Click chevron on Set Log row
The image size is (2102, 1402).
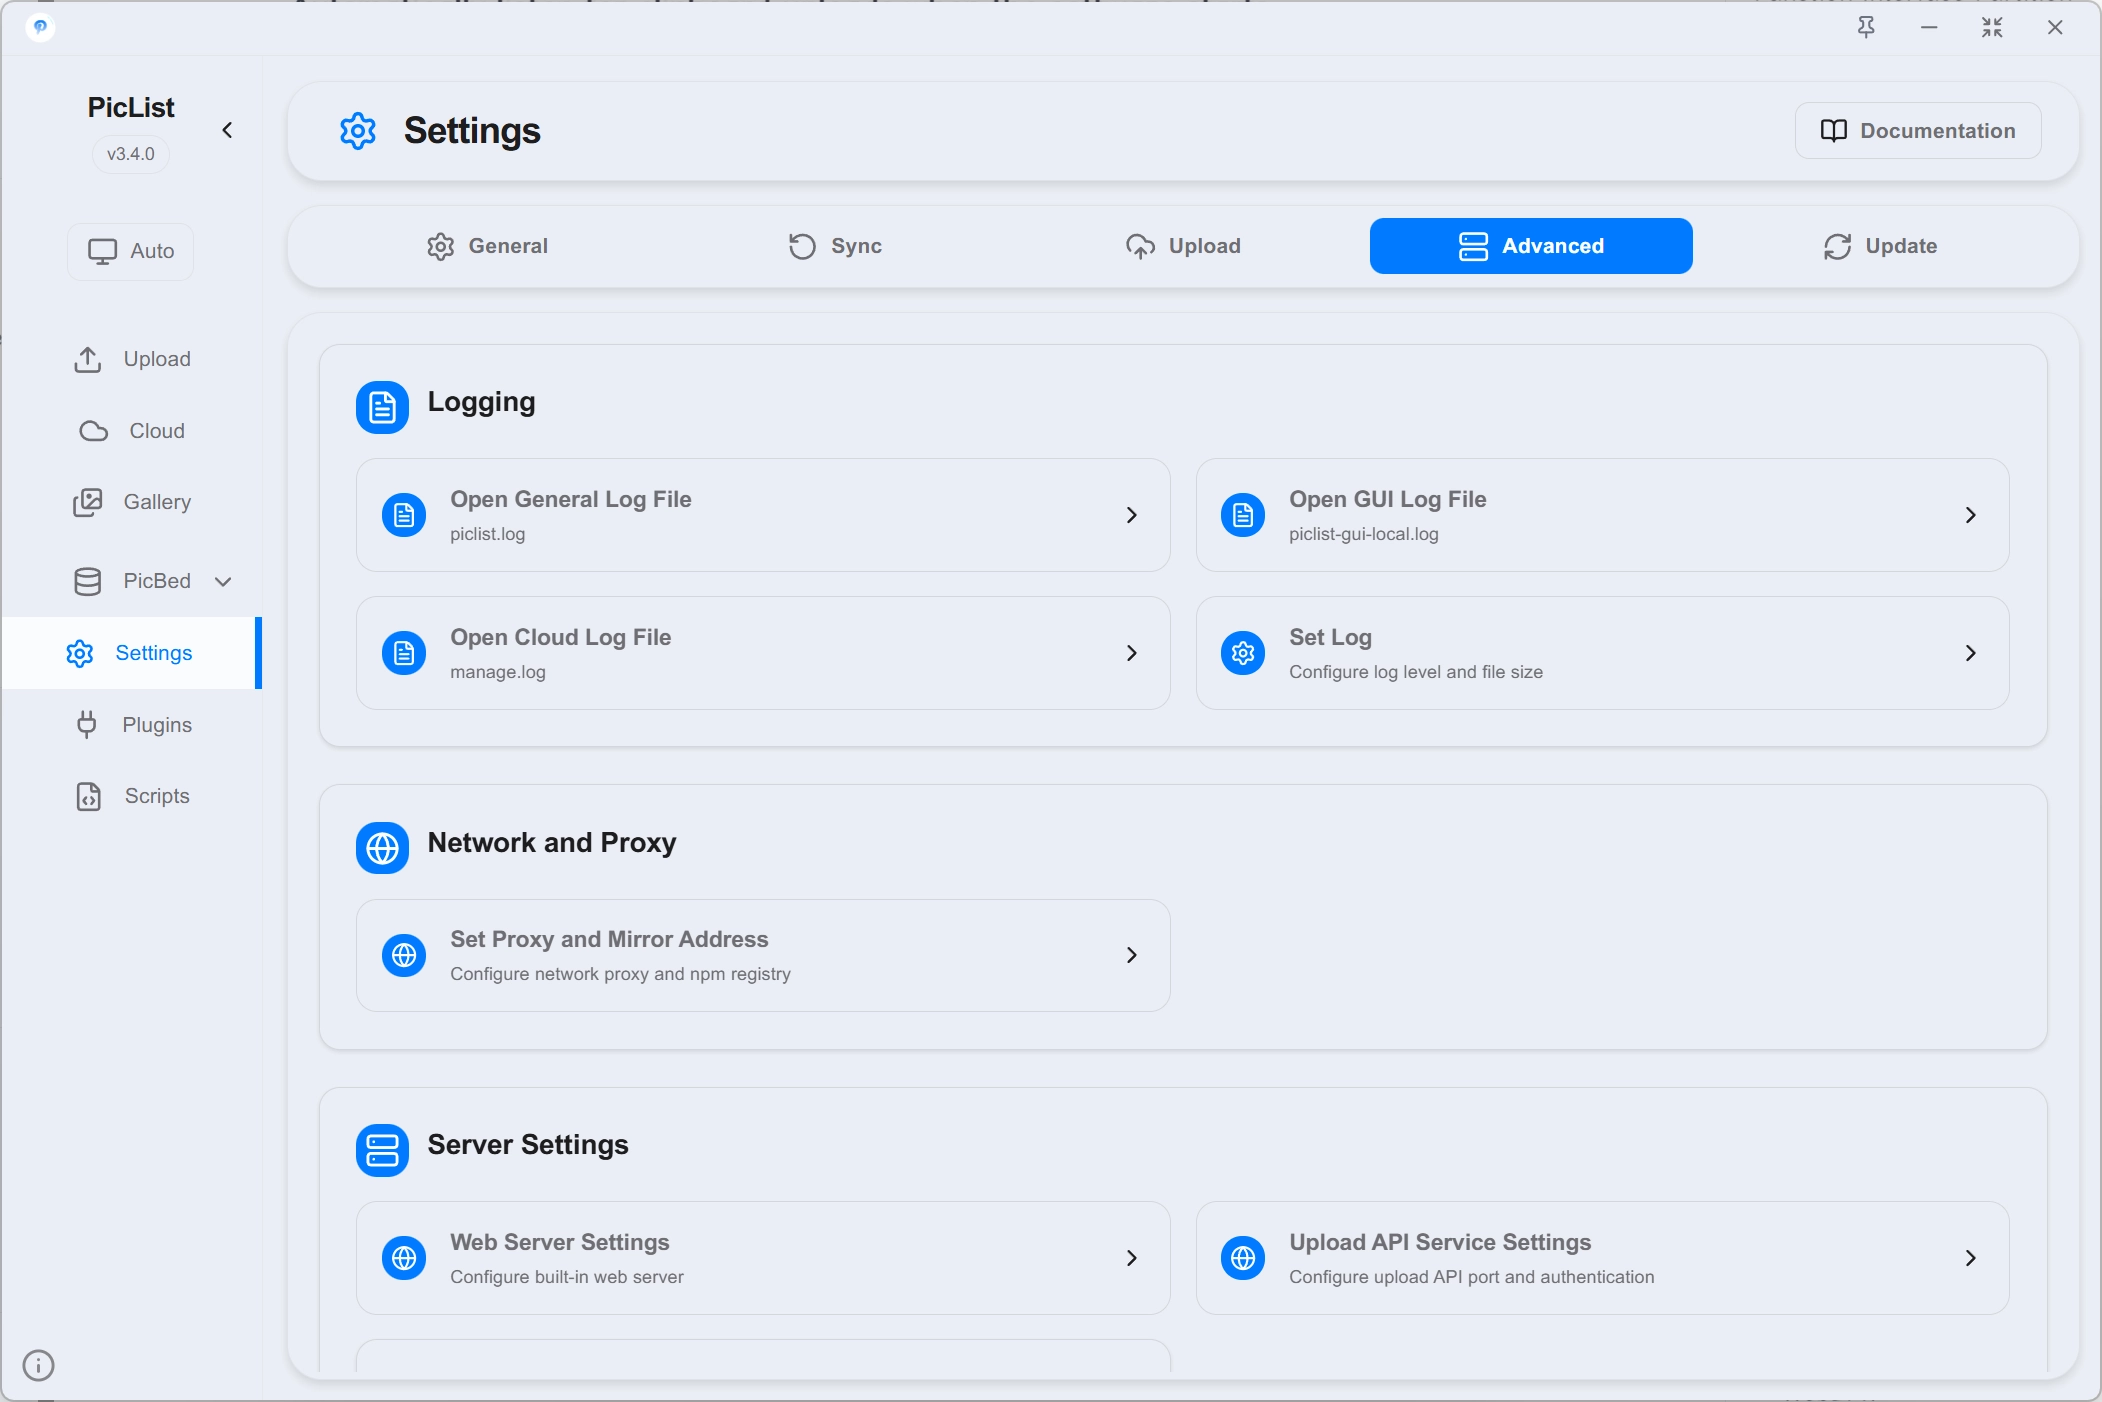tap(1970, 653)
